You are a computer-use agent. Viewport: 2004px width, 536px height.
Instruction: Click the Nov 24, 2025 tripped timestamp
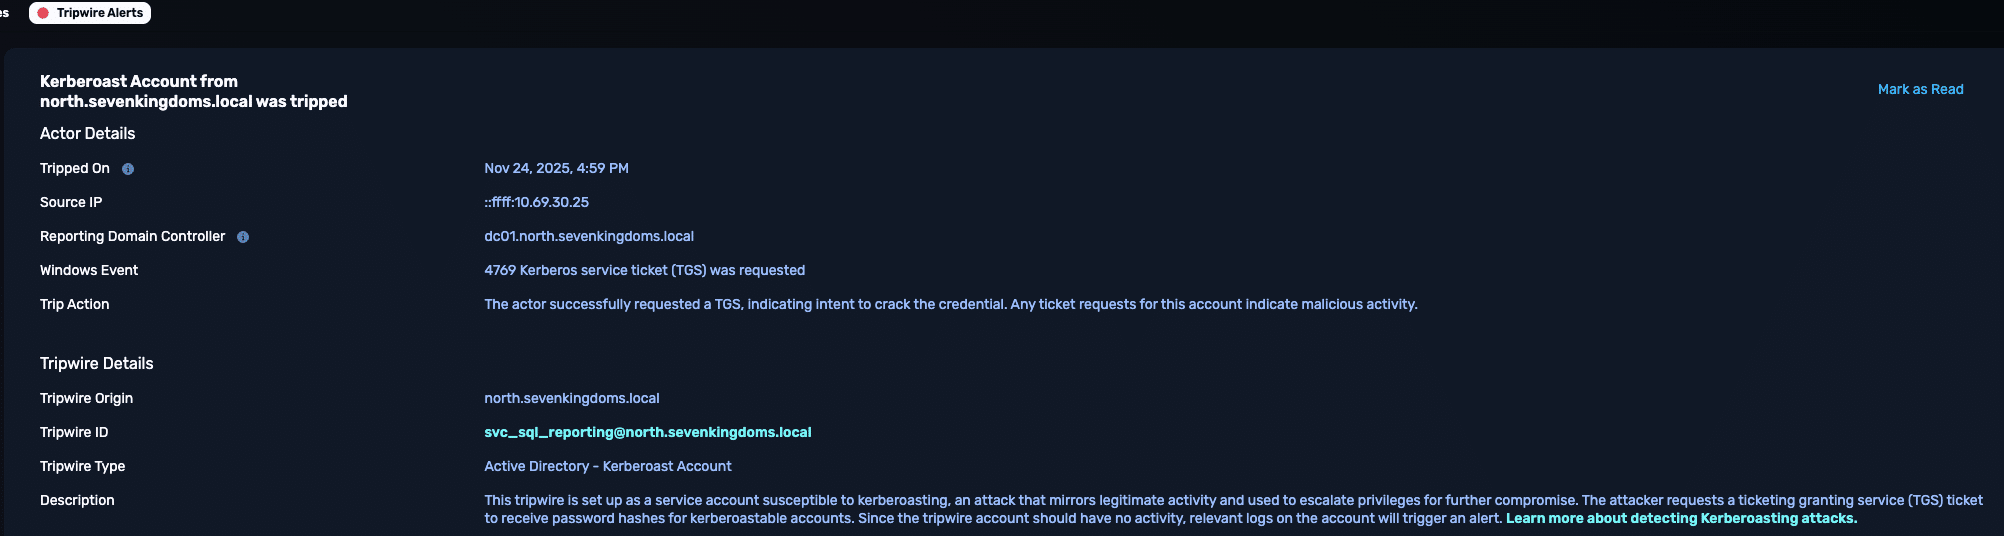pyautogui.click(x=556, y=168)
